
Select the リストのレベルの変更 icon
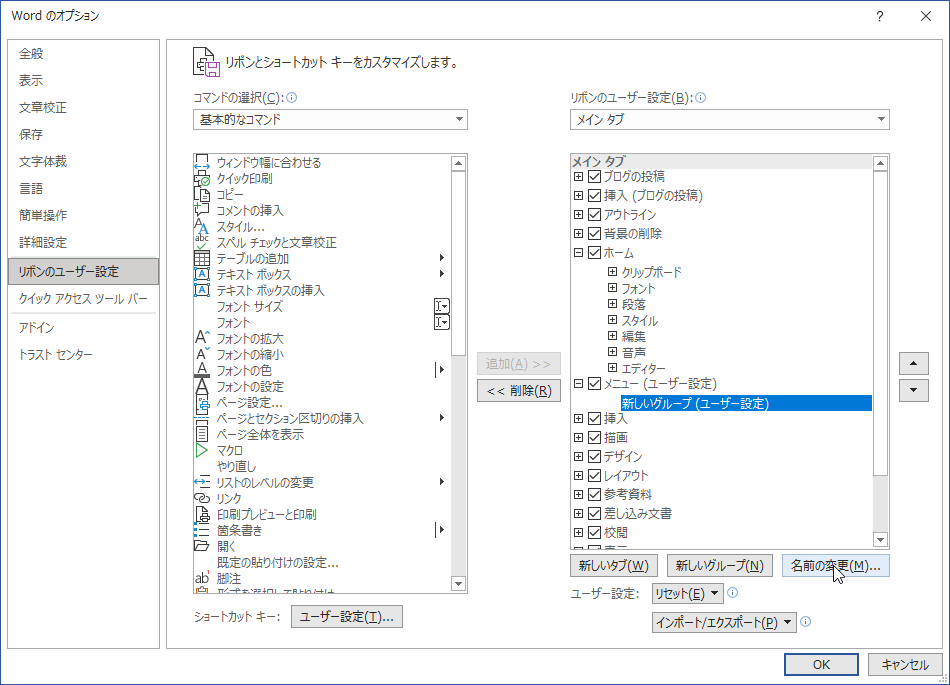[202, 482]
